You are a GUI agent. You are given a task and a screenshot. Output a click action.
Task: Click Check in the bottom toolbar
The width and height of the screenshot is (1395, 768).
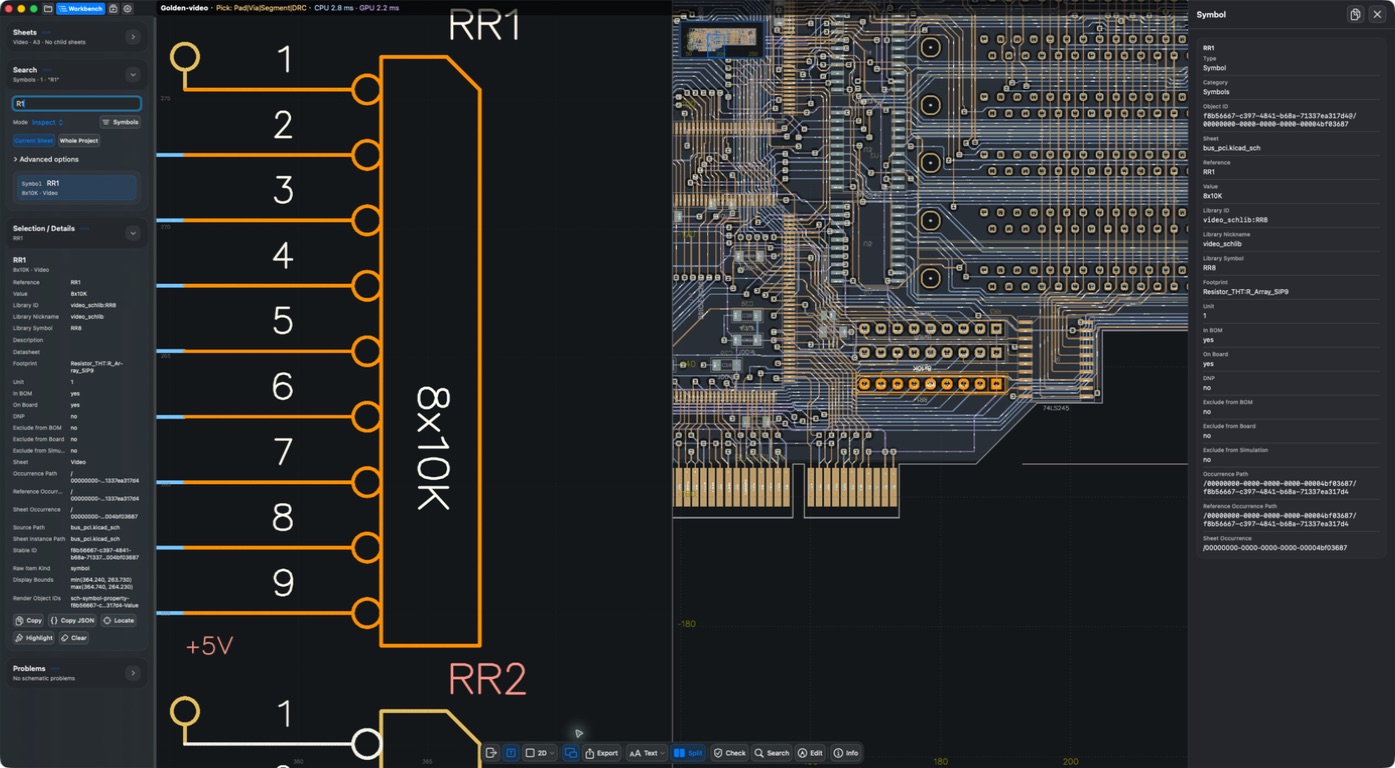coord(730,753)
